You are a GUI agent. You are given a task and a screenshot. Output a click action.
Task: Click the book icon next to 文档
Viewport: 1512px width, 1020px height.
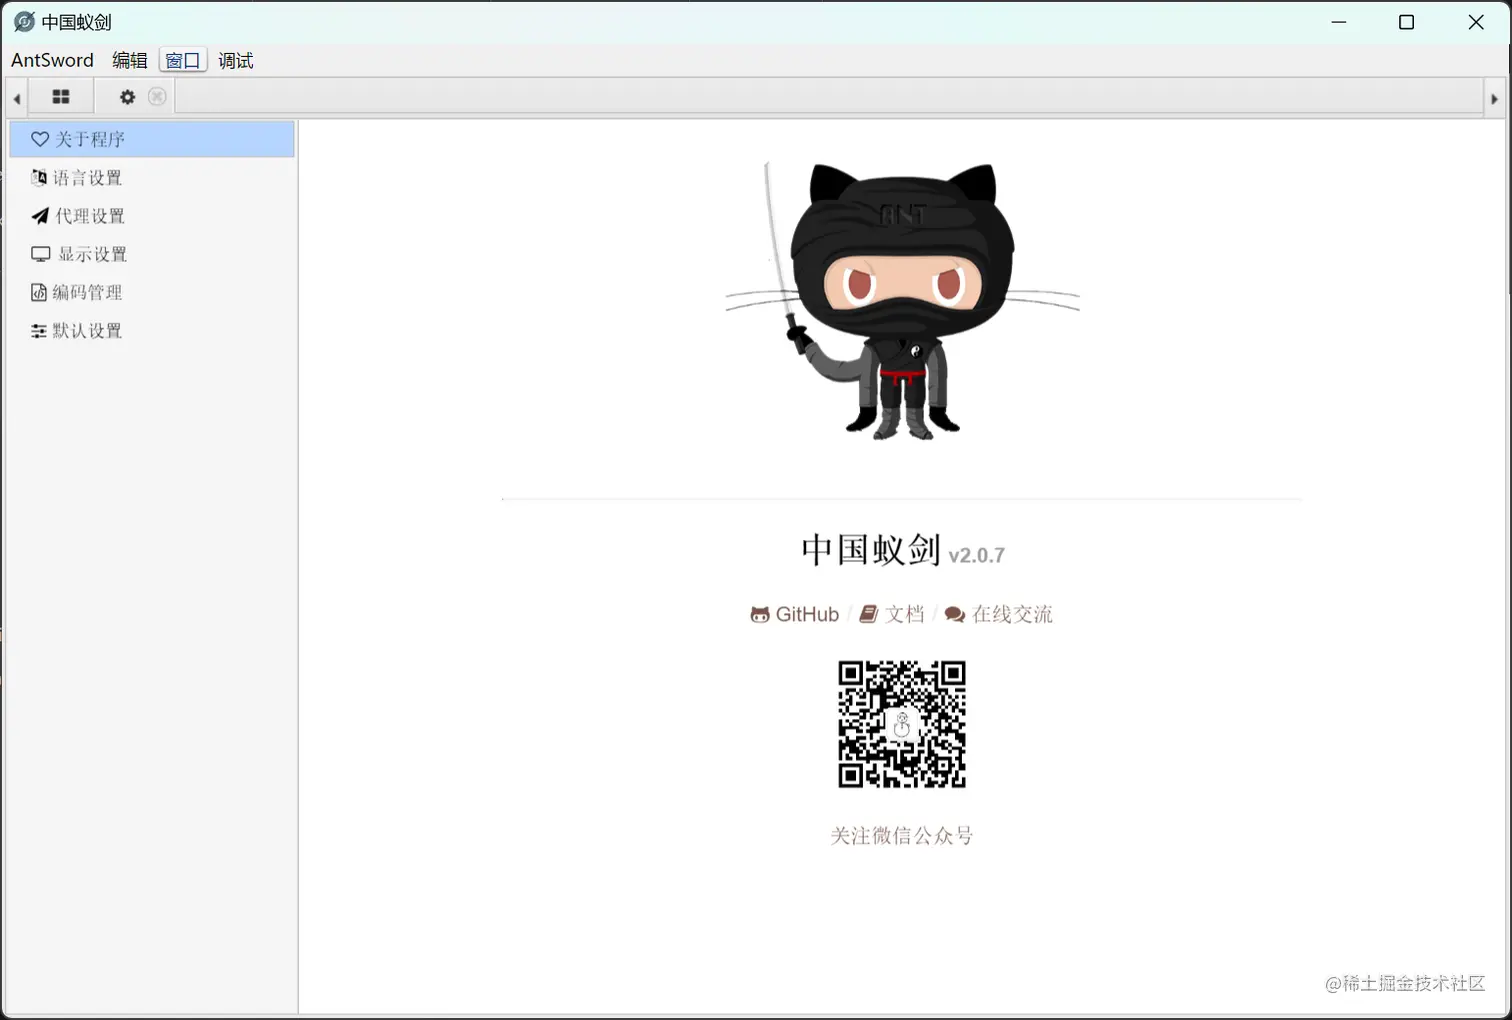868,614
